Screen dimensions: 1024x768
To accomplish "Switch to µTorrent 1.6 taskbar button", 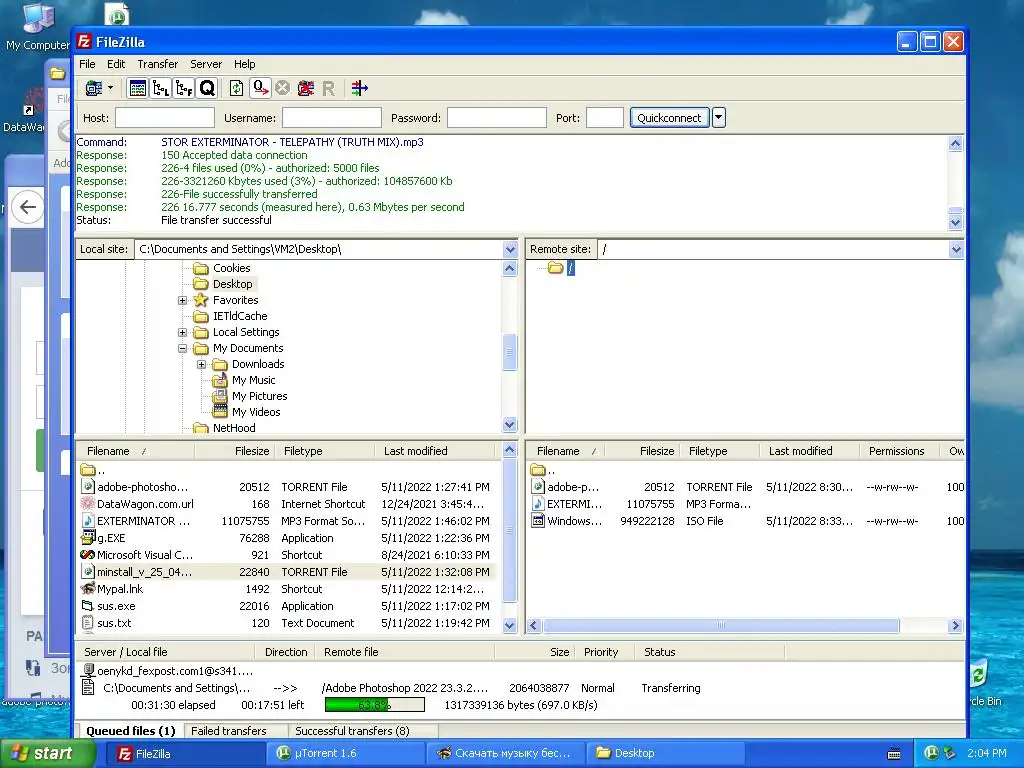I will click(x=345, y=754).
